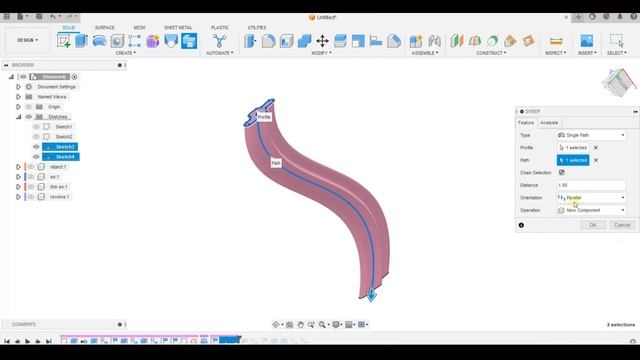Toggle visibility of revolve 1 component
Image resolution: width=640 pixels, height=360 pixels.
coord(31,197)
